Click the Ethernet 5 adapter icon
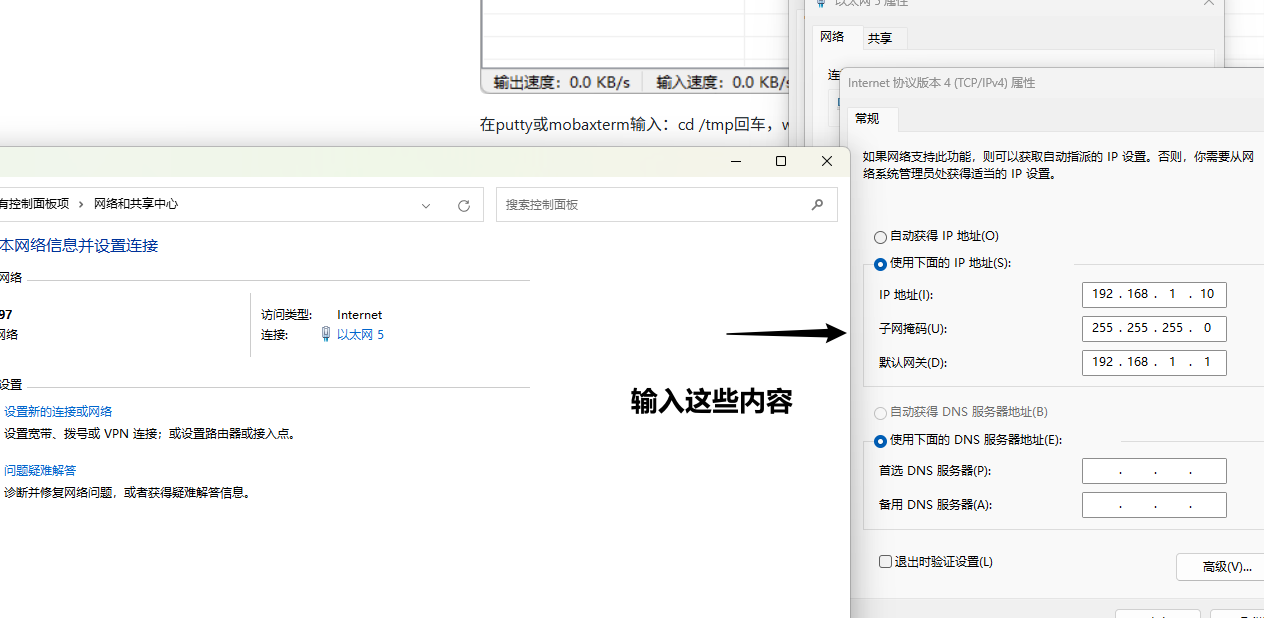Screen dimensions: 1264x618 click(325, 335)
